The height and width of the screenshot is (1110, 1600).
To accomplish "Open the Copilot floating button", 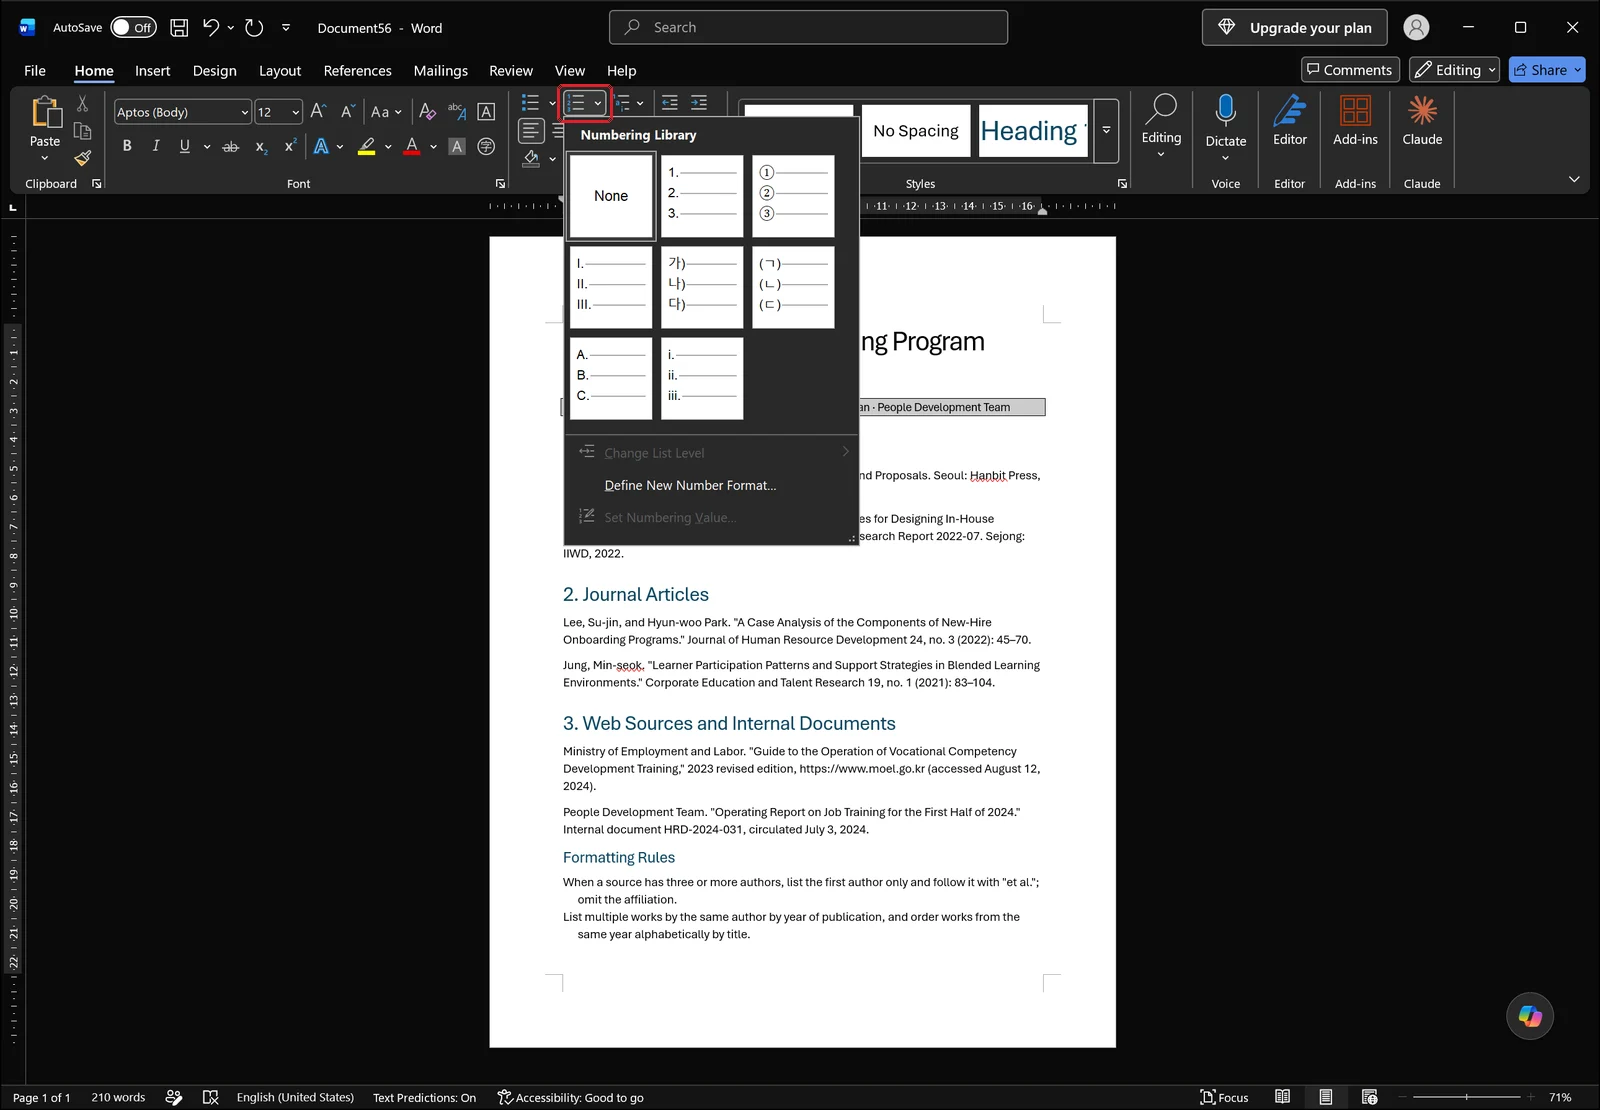I will (x=1530, y=1016).
